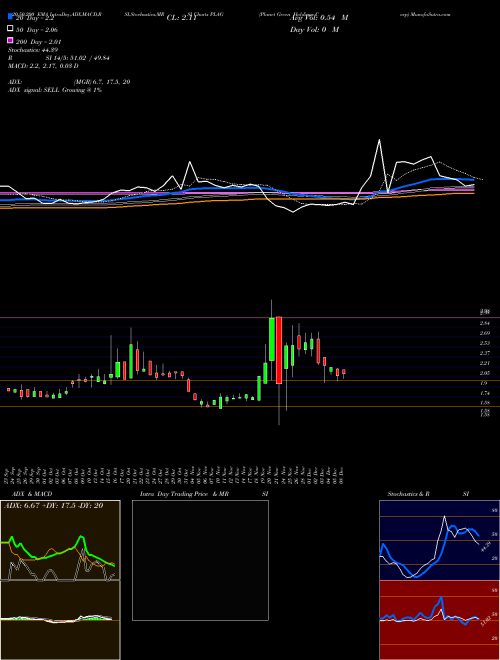Click the blue 20 Day legend swatch

click(x=10, y=17)
